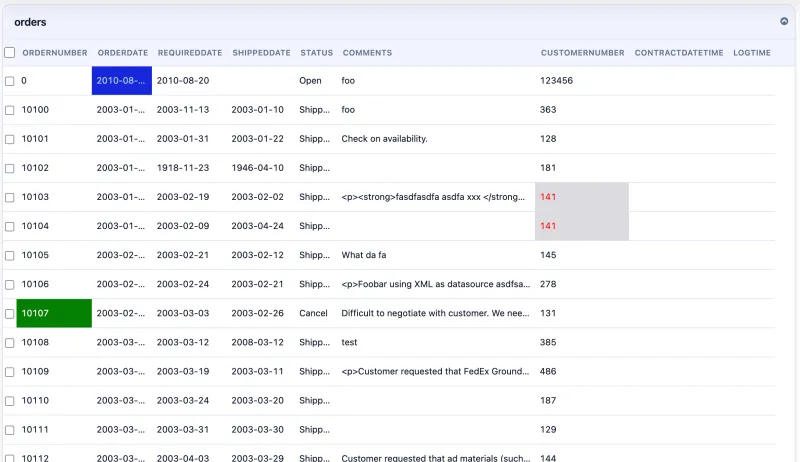Click the REQUIREDDATE column header
This screenshot has height=462, width=800.
coord(190,53)
